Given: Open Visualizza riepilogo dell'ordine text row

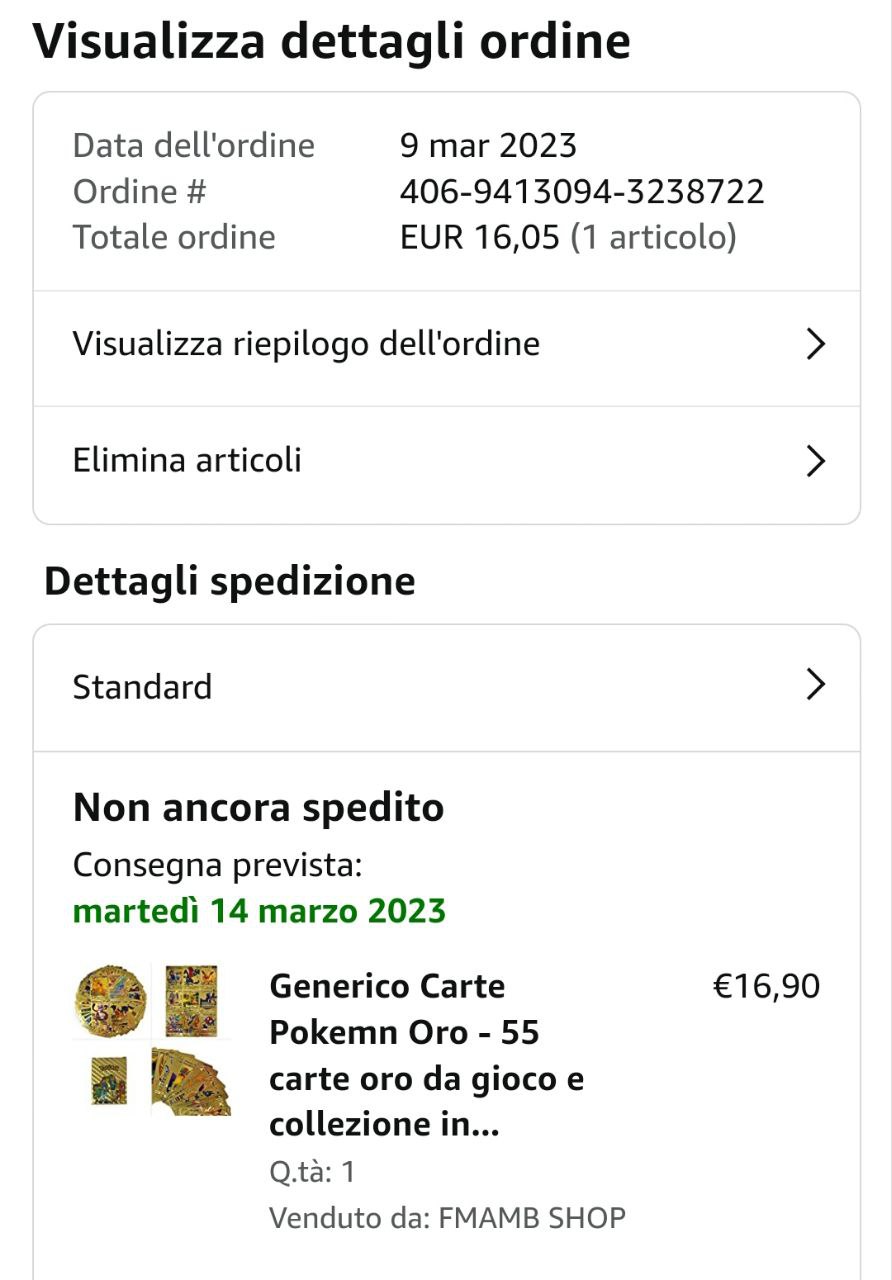Looking at the screenshot, I should pyautogui.click(x=306, y=345).
